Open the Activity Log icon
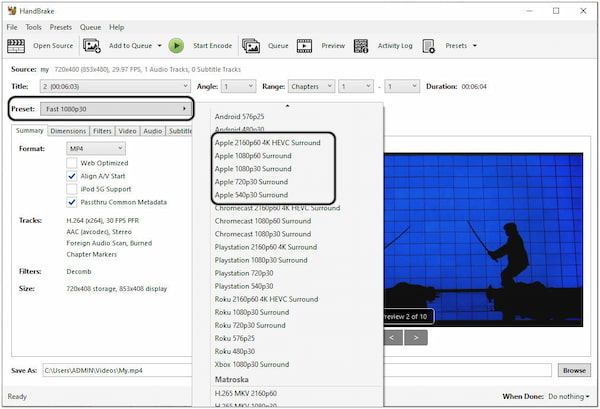 pyautogui.click(x=360, y=45)
